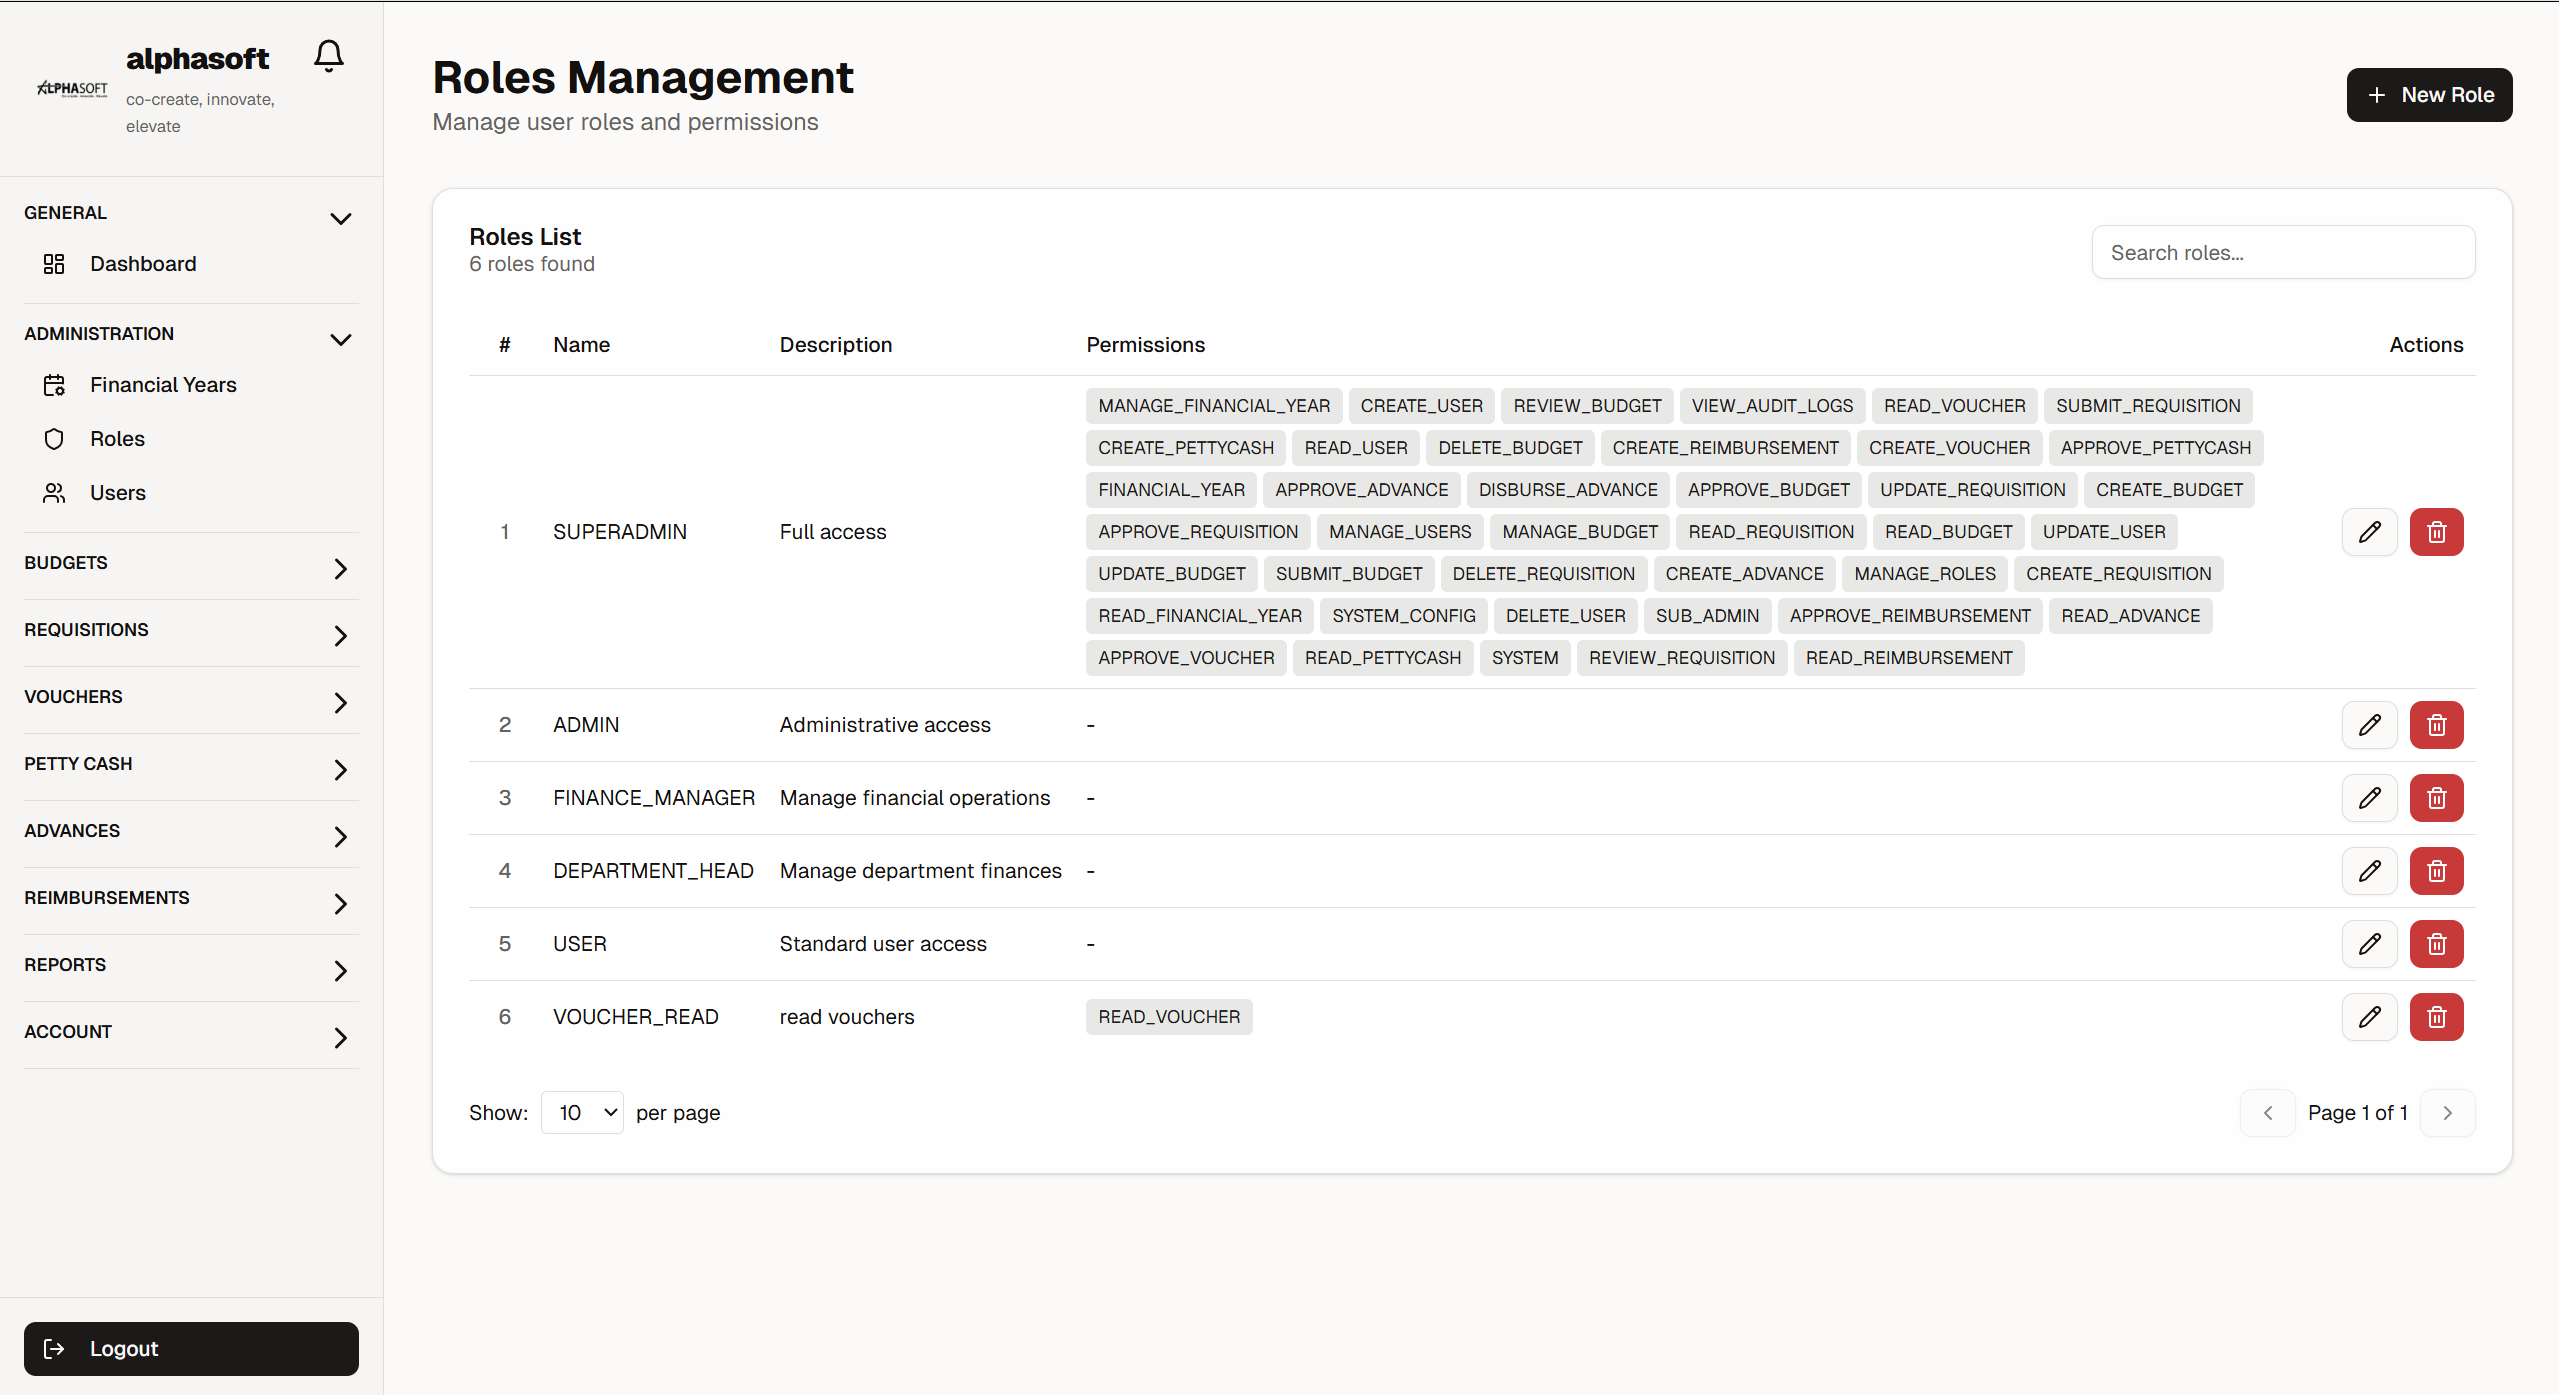Click the Logout button
The image size is (2559, 1395).
coord(190,1348)
